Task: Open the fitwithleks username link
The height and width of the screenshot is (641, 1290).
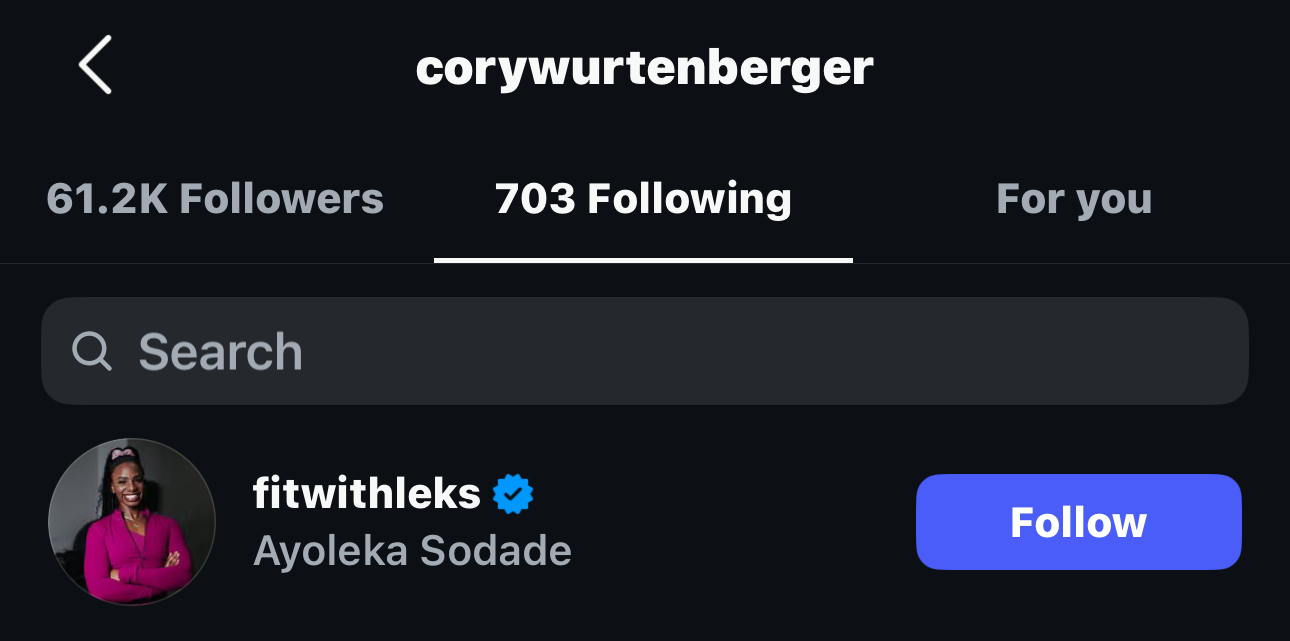Action: 367,493
